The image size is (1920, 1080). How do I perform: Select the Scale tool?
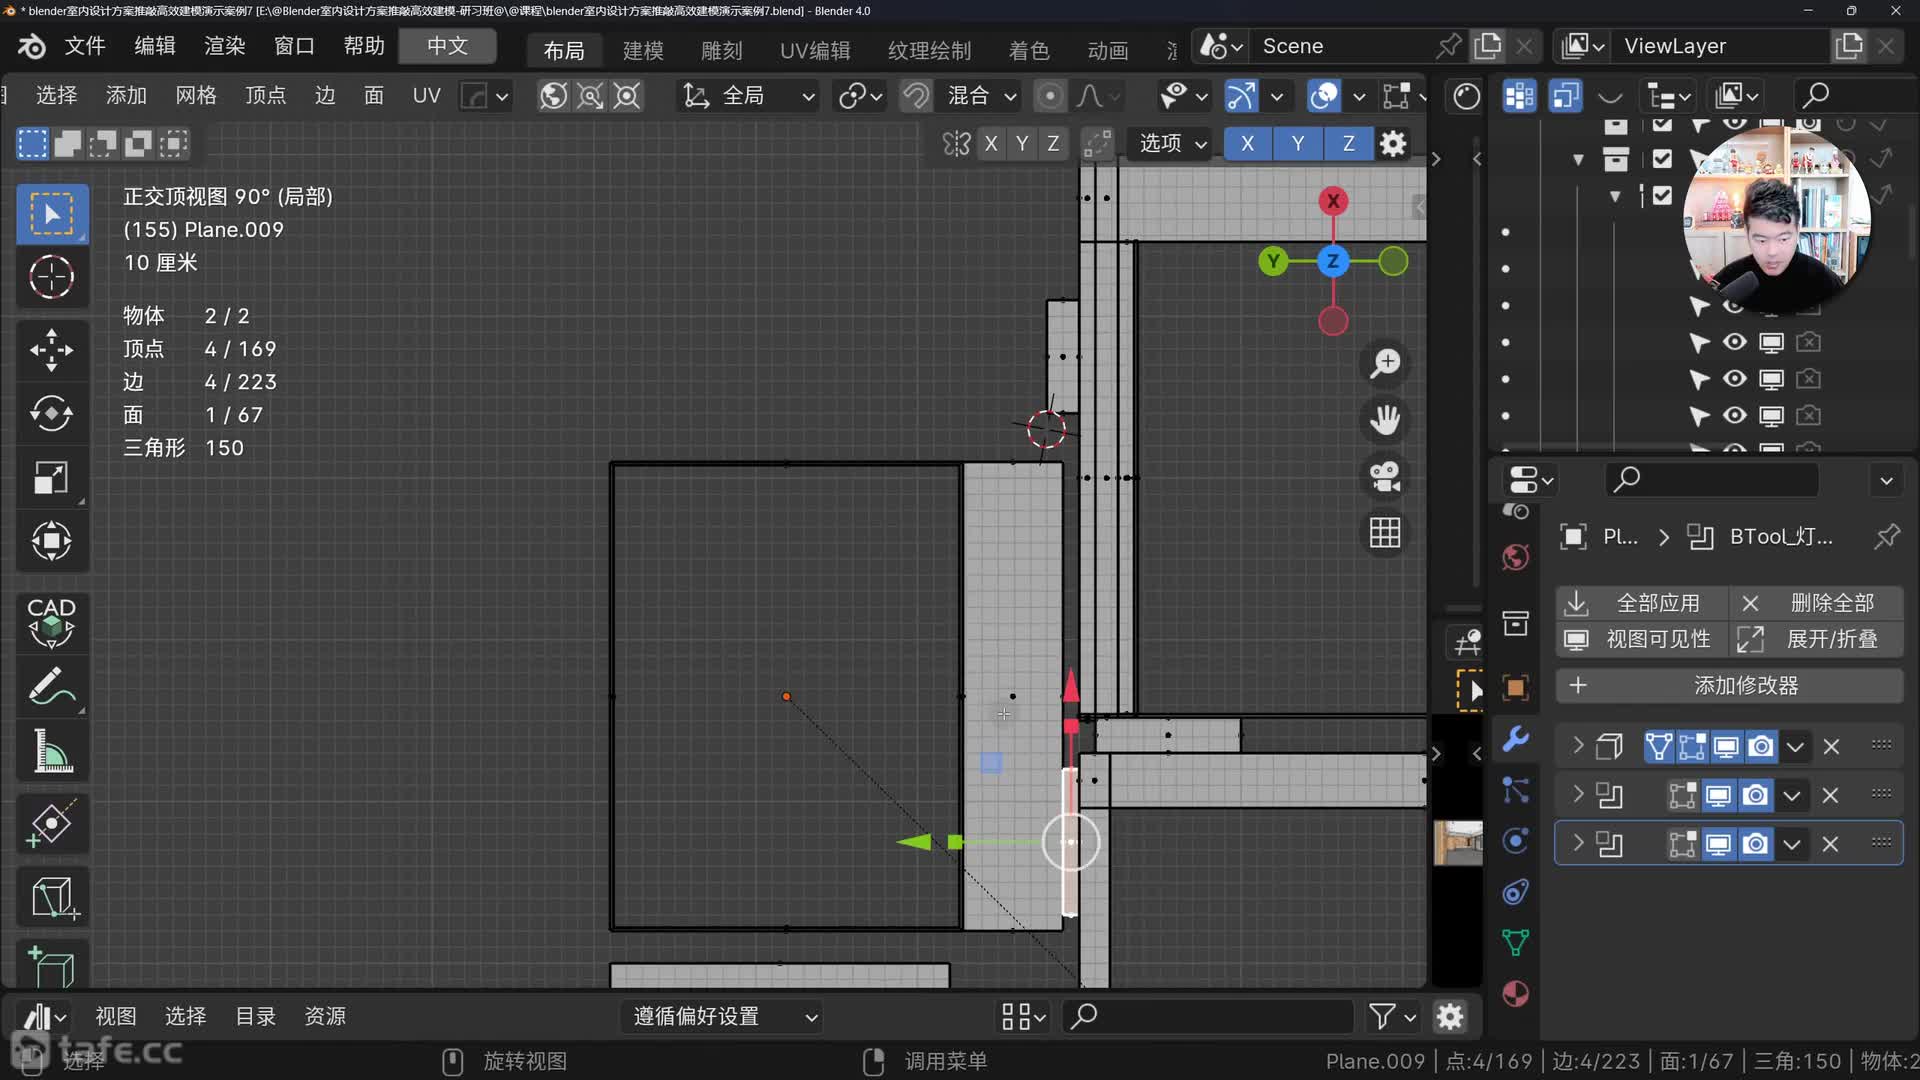pos(51,477)
